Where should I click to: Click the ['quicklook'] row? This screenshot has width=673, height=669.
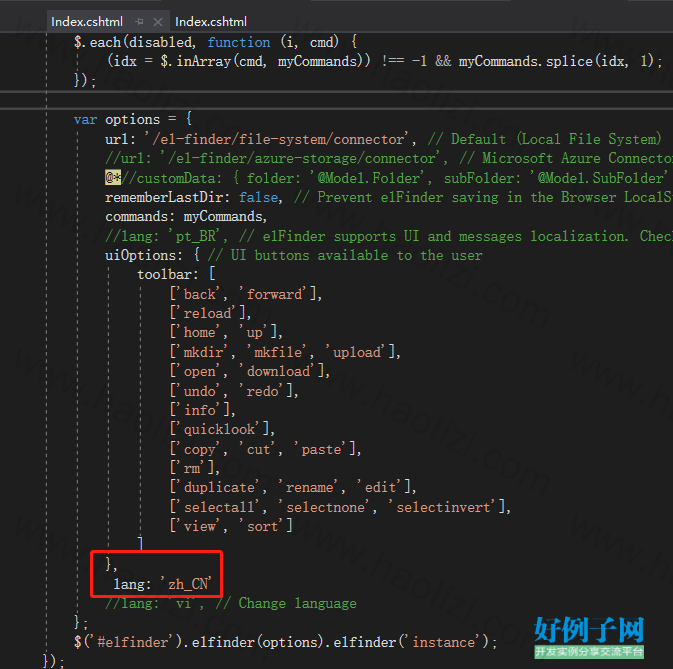pyautogui.click(x=222, y=429)
